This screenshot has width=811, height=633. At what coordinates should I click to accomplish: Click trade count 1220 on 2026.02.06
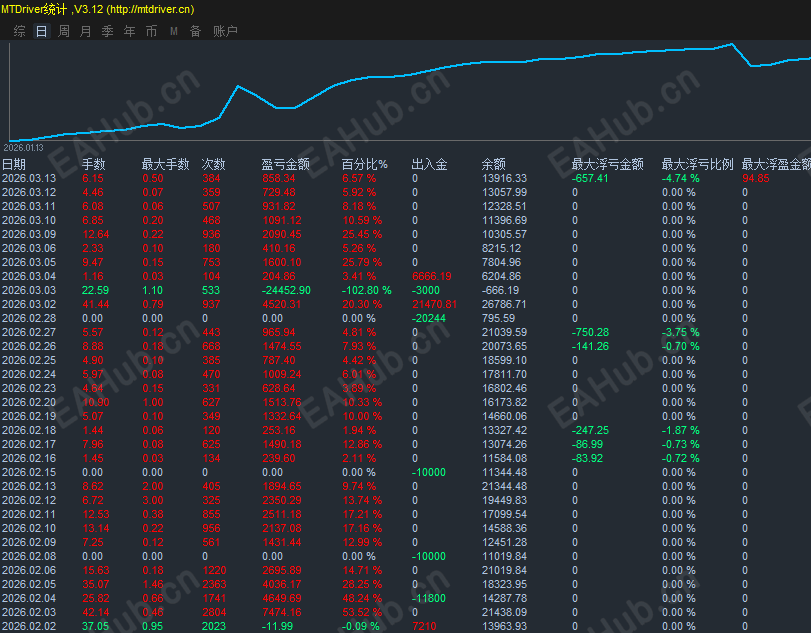214,569
